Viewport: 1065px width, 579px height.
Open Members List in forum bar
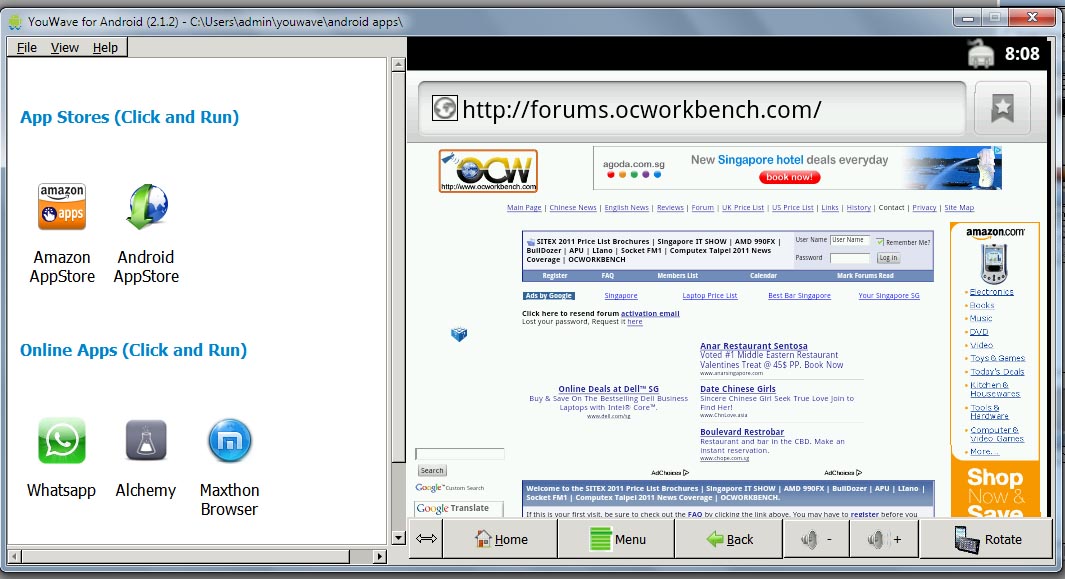coord(677,276)
